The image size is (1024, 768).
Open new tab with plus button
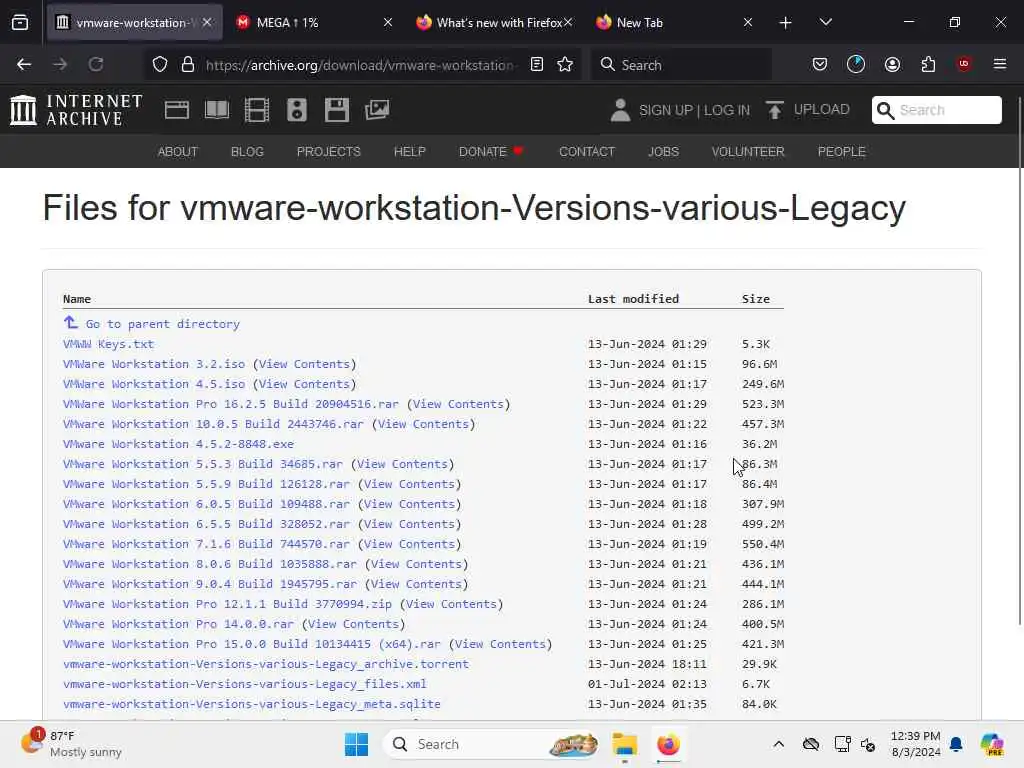click(x=786, y=23)
